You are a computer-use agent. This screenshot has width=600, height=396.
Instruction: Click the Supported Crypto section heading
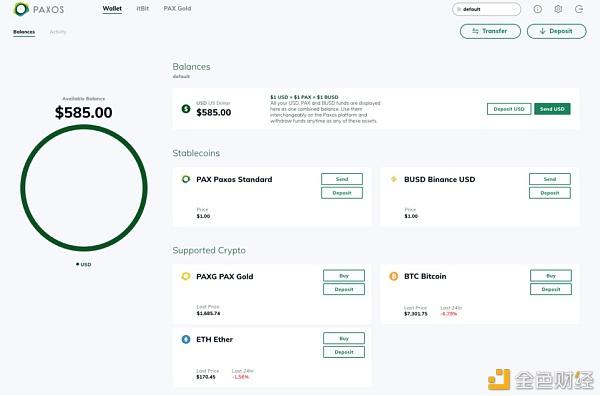click(x=209, y=250)
